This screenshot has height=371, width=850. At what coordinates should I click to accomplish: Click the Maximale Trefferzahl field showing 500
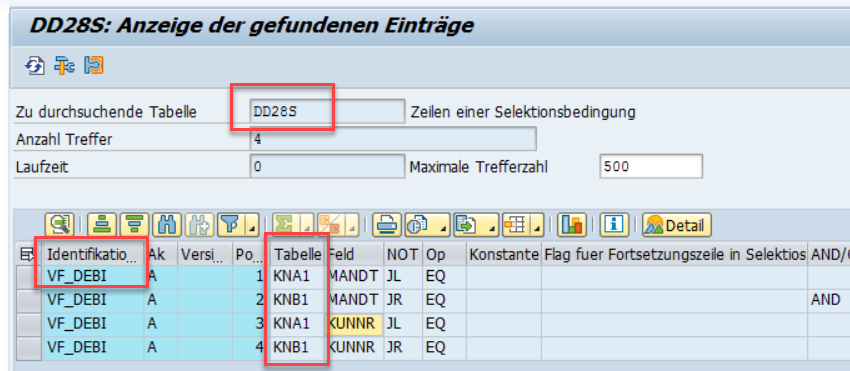[x=651, y=167]
